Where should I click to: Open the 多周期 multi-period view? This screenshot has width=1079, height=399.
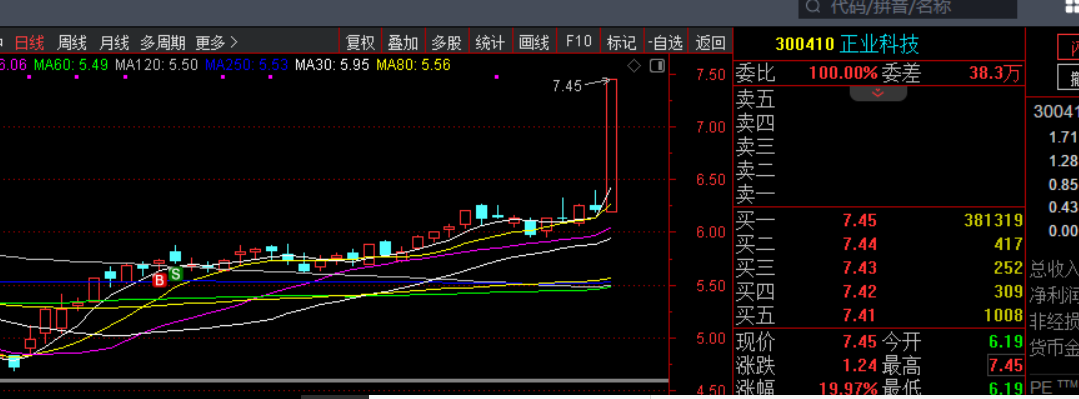tap(162, 43)
